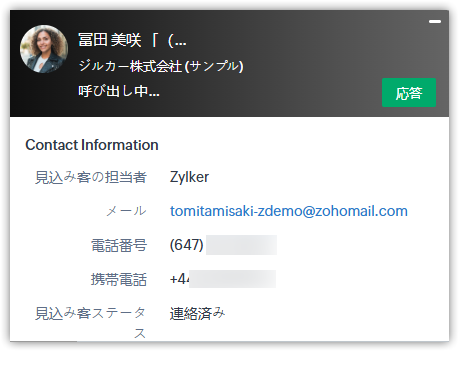Image resolution: width=459 pixels, height=382 pixels.
Task: Click the dark call header bar
Action: (x=229, y=63)
